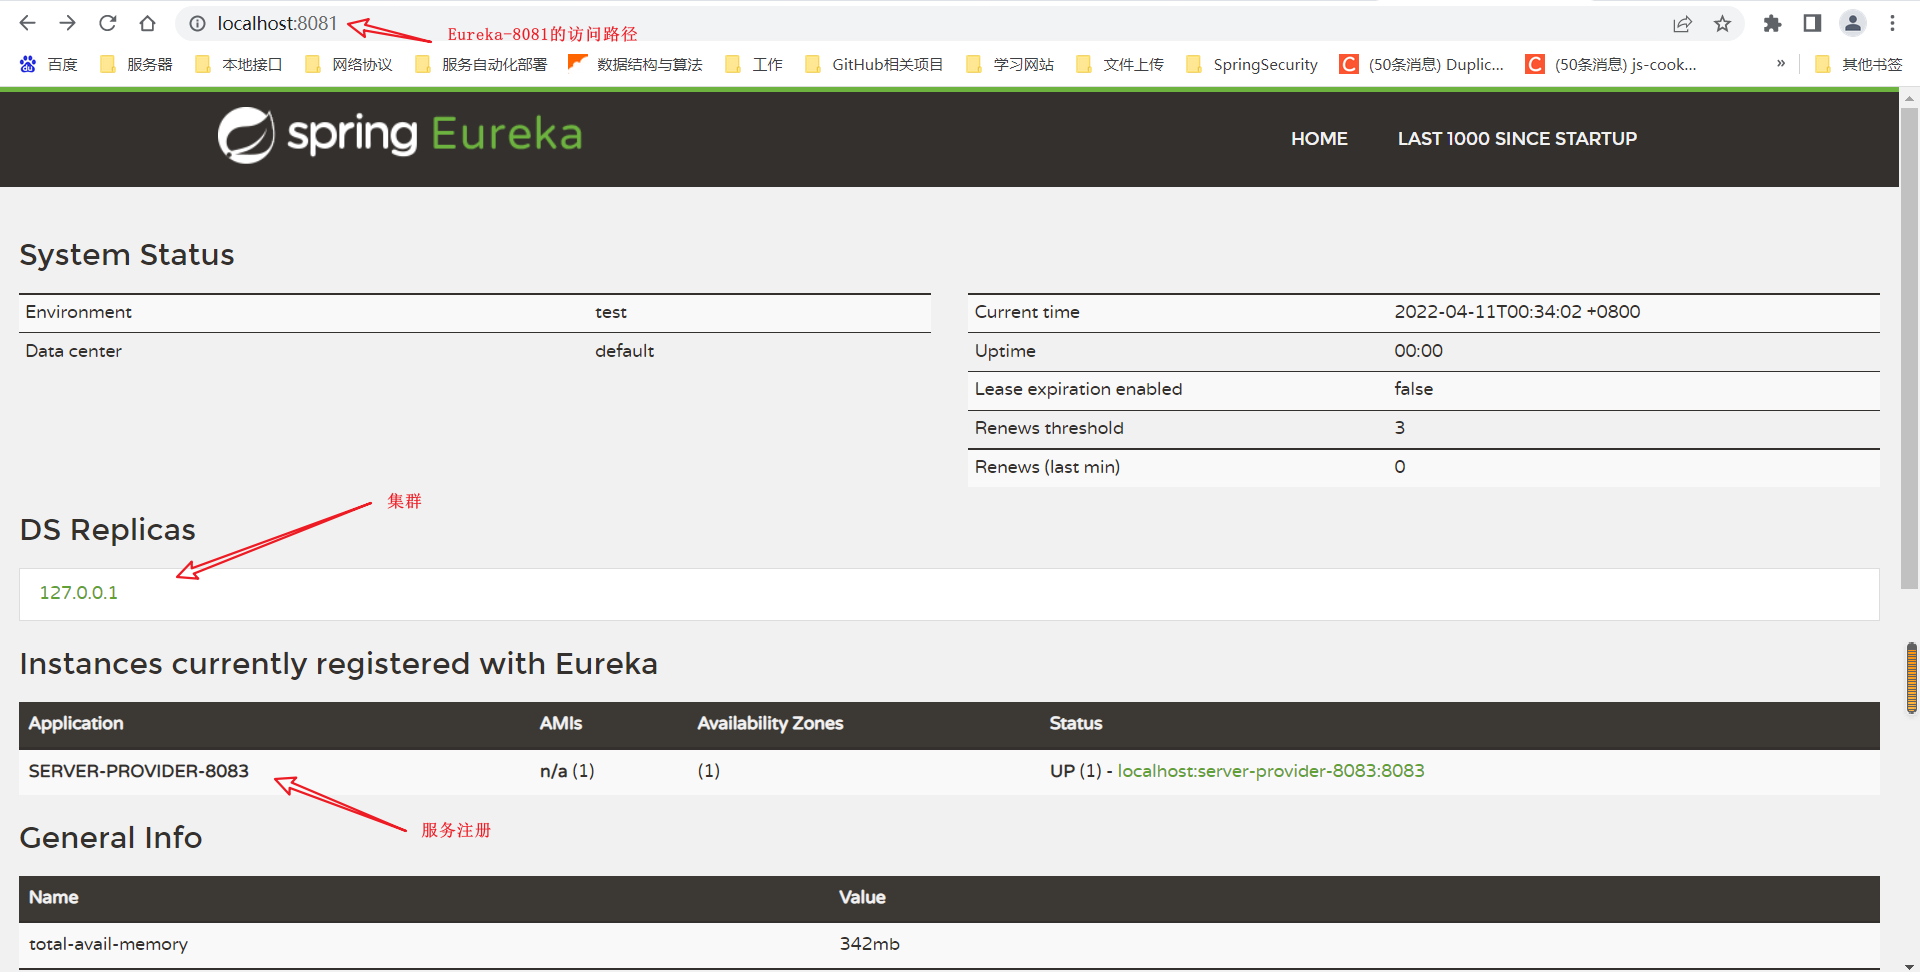The height and width of the screenshot is (972, 1920).
Task: Bookmark this page with star icon
Action: [1722, 23]
